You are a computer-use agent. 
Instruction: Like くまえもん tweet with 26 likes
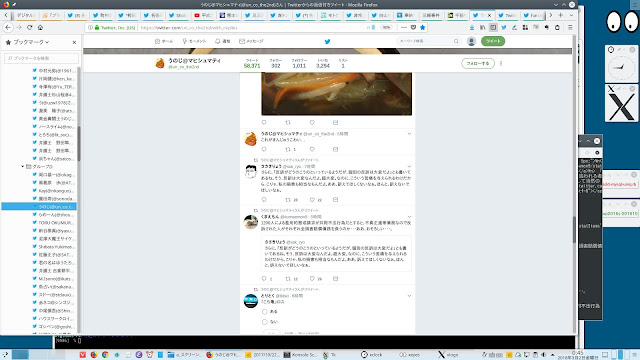click(x=312, y=279)
